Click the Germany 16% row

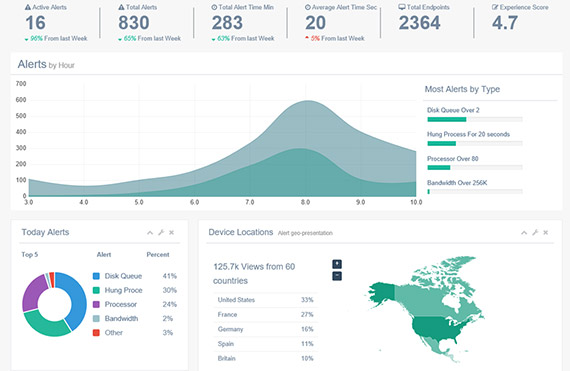coord(266,329)
